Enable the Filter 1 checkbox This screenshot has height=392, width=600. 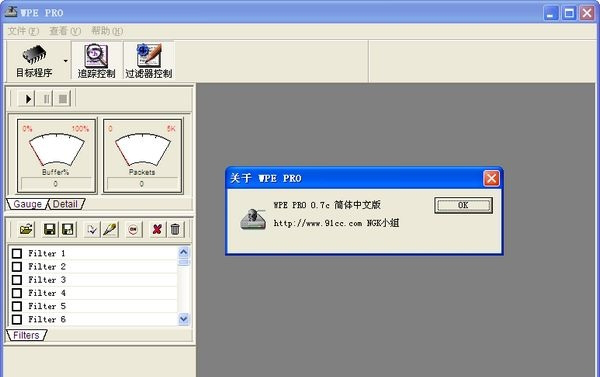pyautogui.click(x=17, y=253)
